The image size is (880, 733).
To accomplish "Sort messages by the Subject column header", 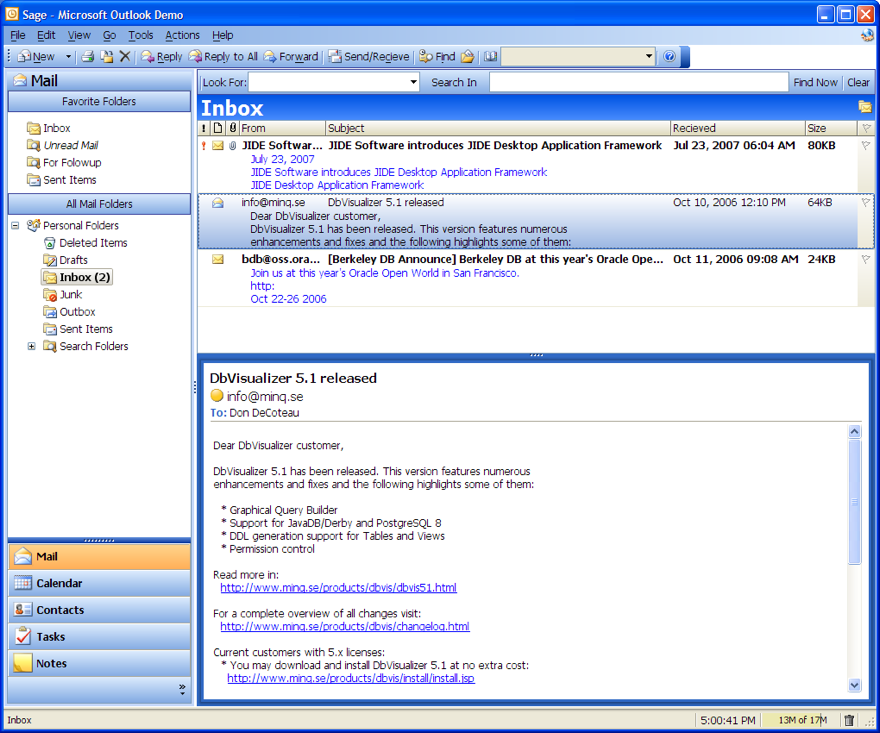I will pos(498,129).
